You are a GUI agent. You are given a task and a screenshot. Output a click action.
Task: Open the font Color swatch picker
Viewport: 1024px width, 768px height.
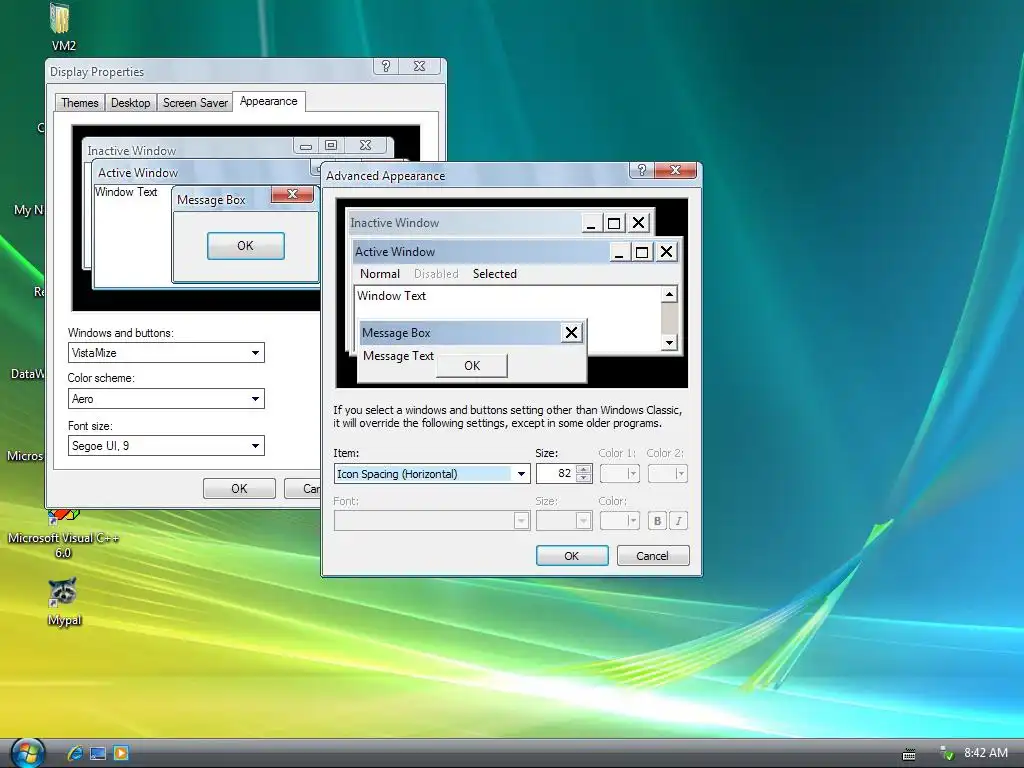(619, 520)
